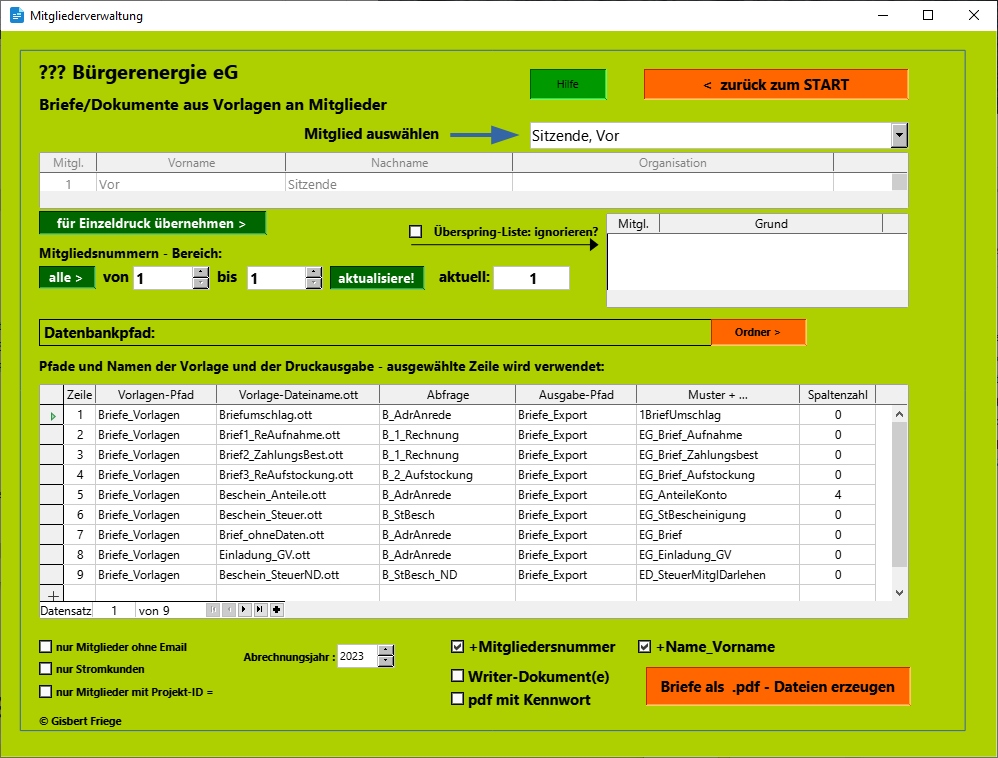Screen dimensions: 998x758
Task: Decrease the Abrechnungsjahr value
Action: coord(386,661)
